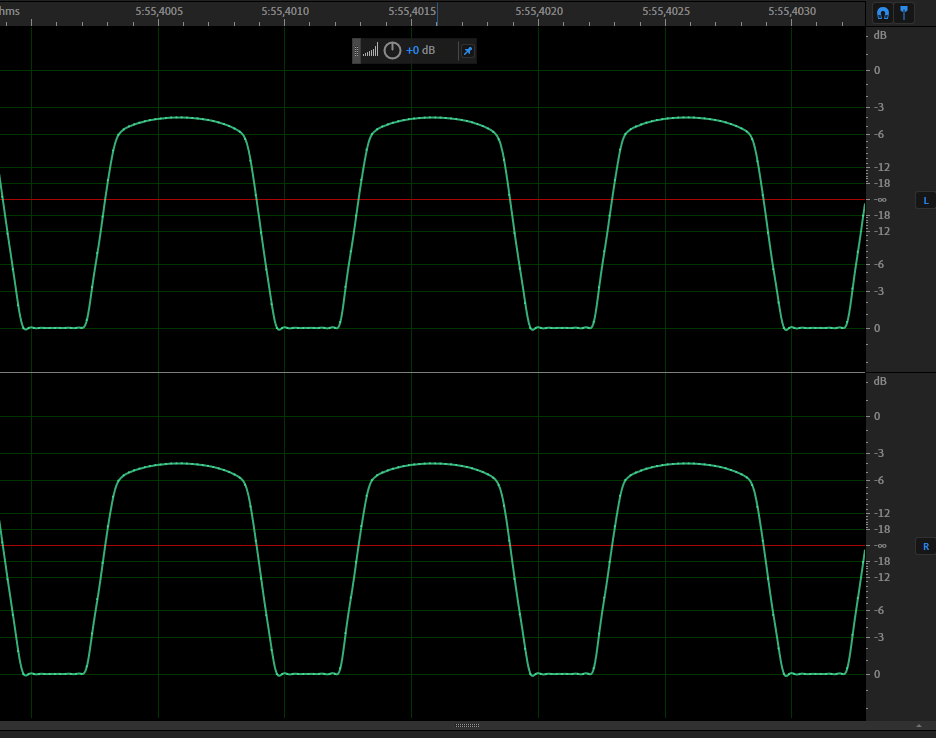Toggle the snapping magnet icon
The width and height of the screenshot is (936, 738).
[883, 12]
